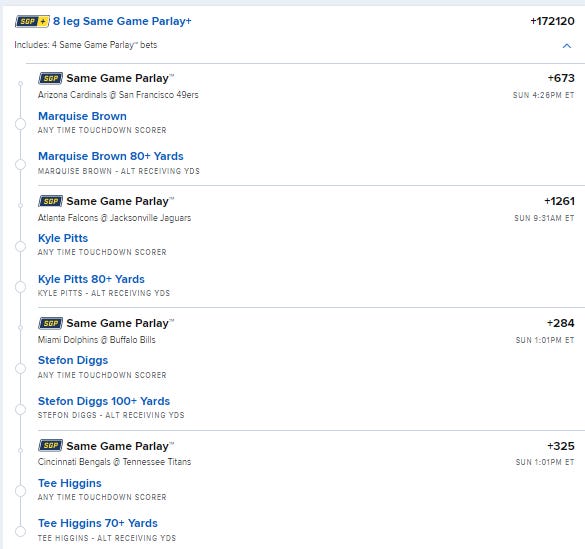Click 'STEFON DIGGS - ALT RECEIVING YDS' label
Screen dimensions: 585x549
pyautogui.click(x=111, y=415)
